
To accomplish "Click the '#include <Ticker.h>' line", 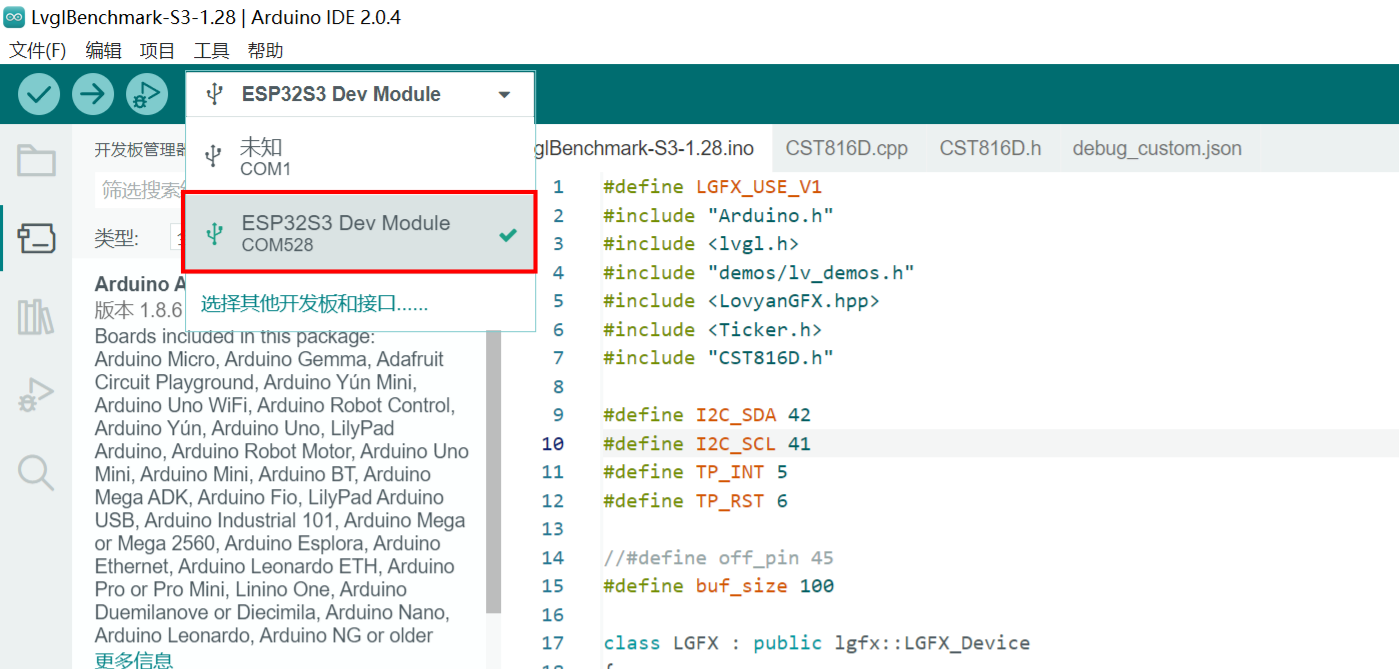I will (712, 329).
